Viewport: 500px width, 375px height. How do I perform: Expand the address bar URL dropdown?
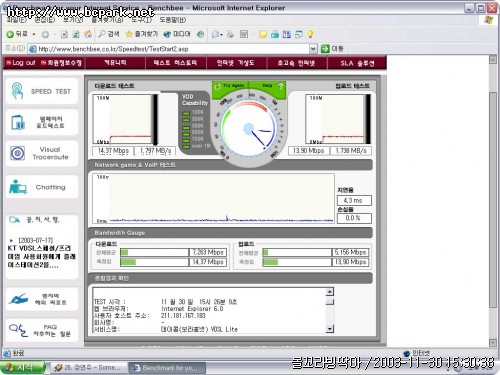313,49
